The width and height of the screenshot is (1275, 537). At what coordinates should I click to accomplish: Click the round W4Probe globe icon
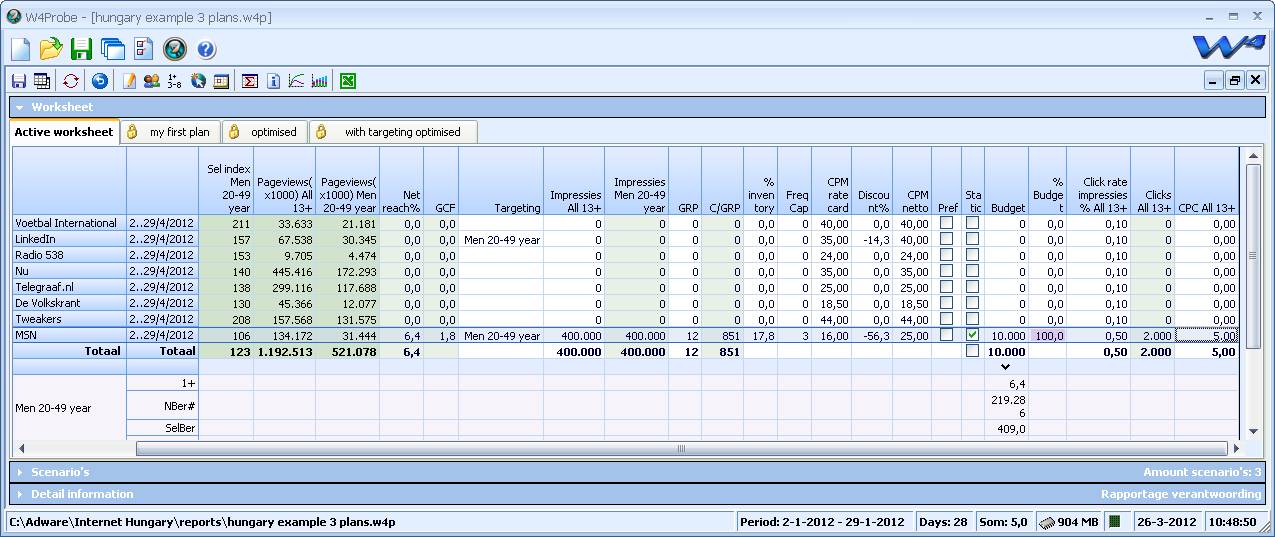pyautogui.click(x=175, y=49)
